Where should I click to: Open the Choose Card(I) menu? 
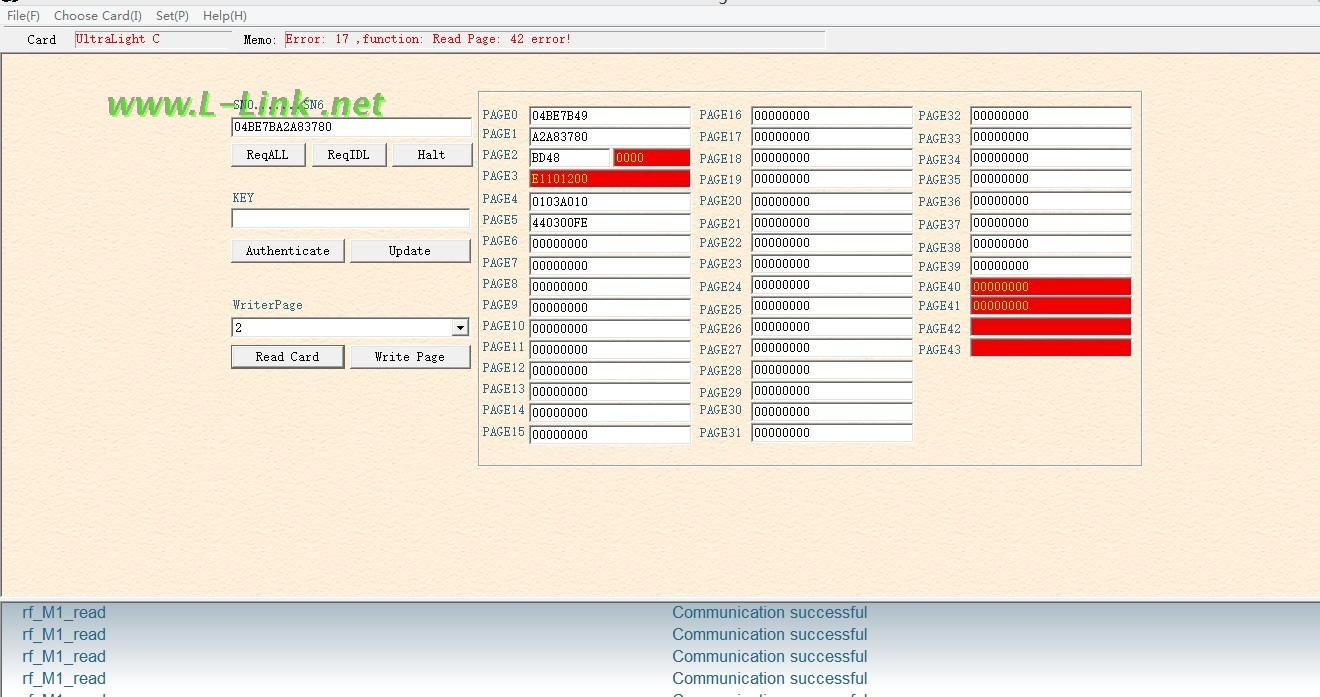click(97, 16)
